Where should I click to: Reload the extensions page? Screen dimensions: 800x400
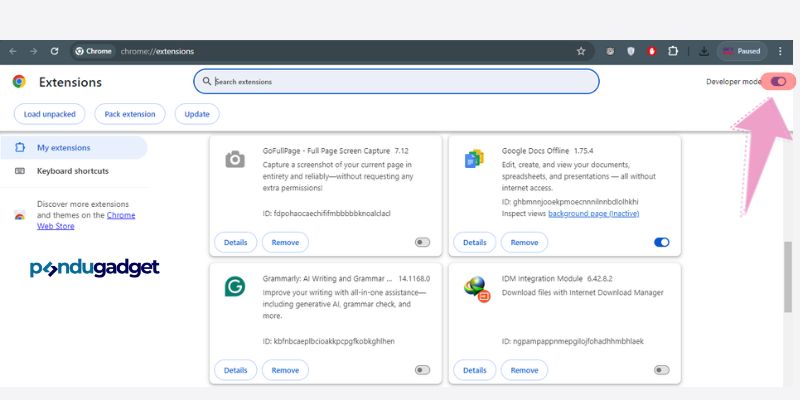click(55, 52)
